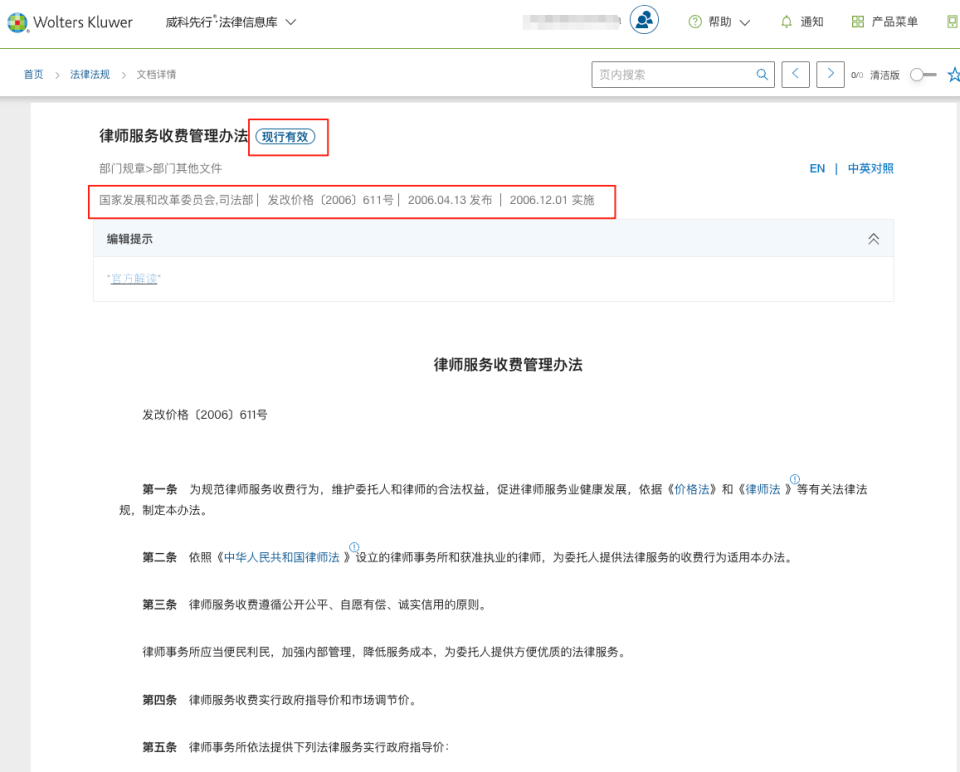The height and width of the screenshot is (772, 960).
Task: Open 中英对照 bilingual view
Action: coord(870,168)
